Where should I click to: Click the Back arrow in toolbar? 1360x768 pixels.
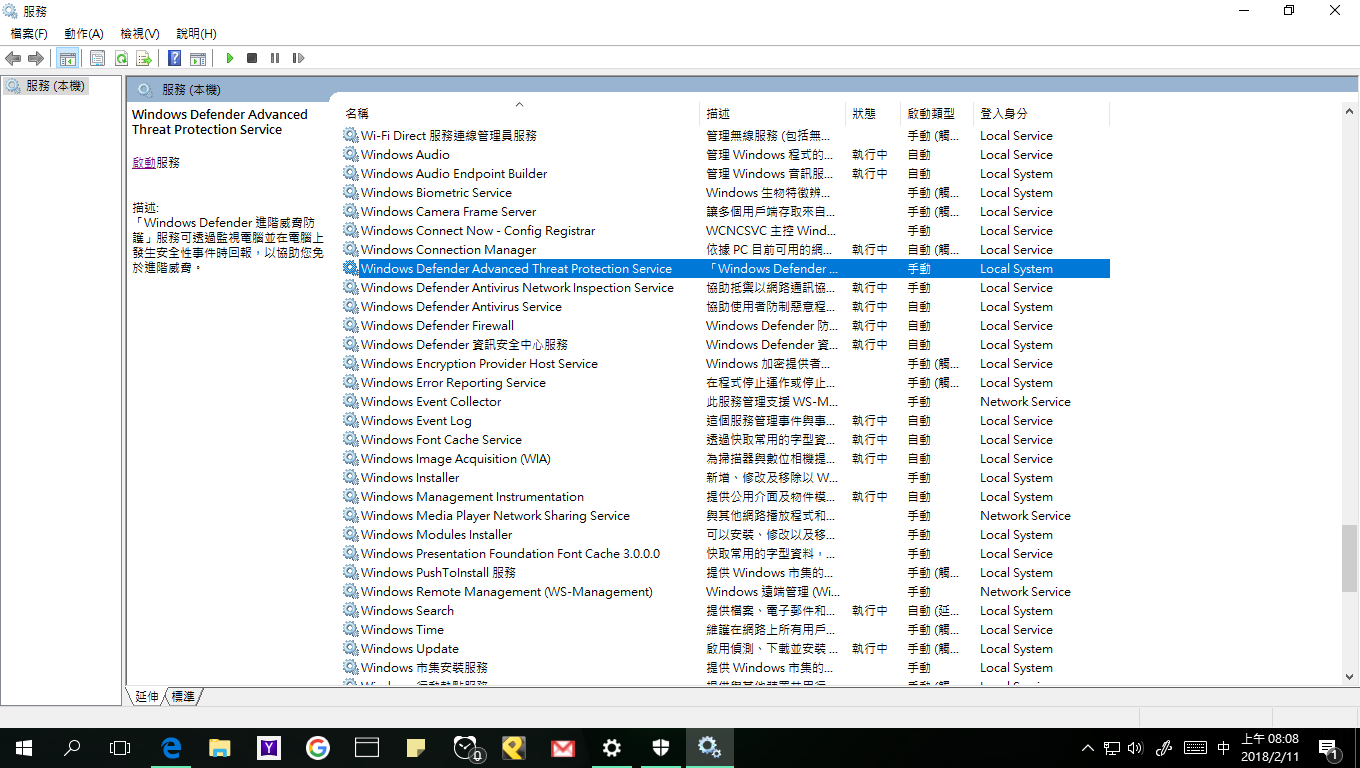click(x=13, y=59)
